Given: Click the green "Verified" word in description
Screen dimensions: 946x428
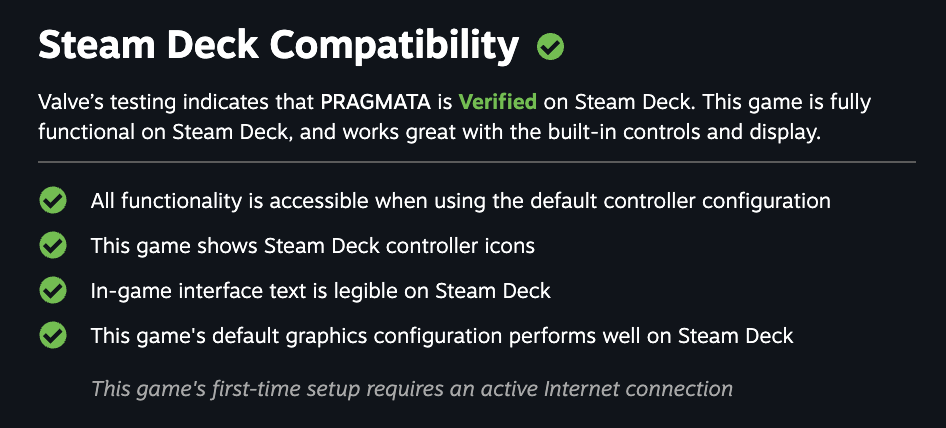Looking at the screenshot, I should coord(497,101).
